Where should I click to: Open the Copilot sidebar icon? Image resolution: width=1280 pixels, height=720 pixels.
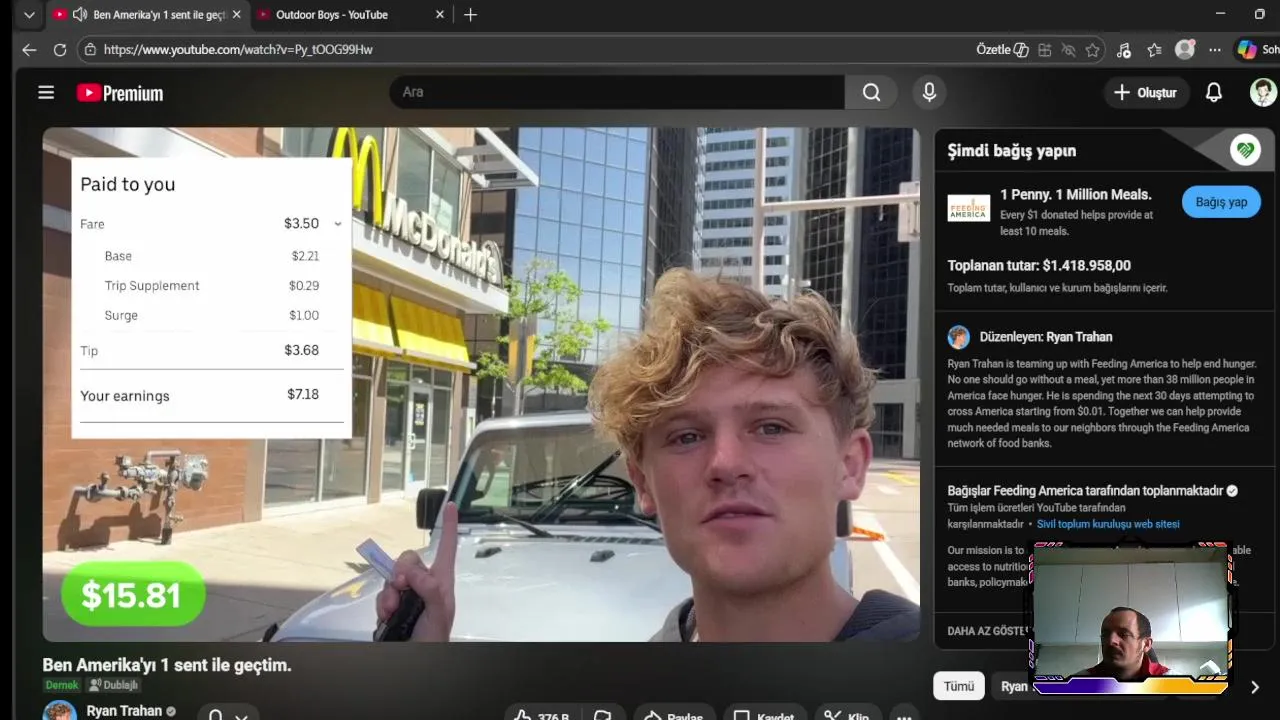[x=1247, y=49]
